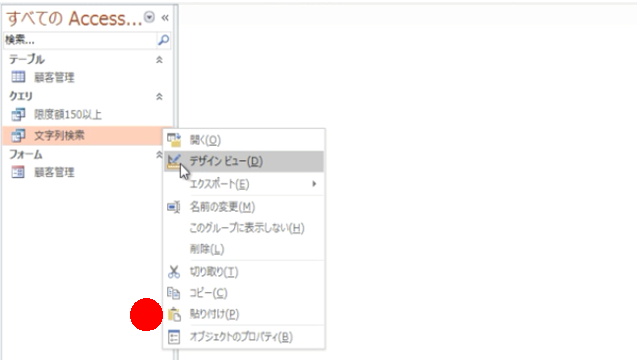
Task: Click the copy icon beside コピー
Action: click(x=174, y=293)
